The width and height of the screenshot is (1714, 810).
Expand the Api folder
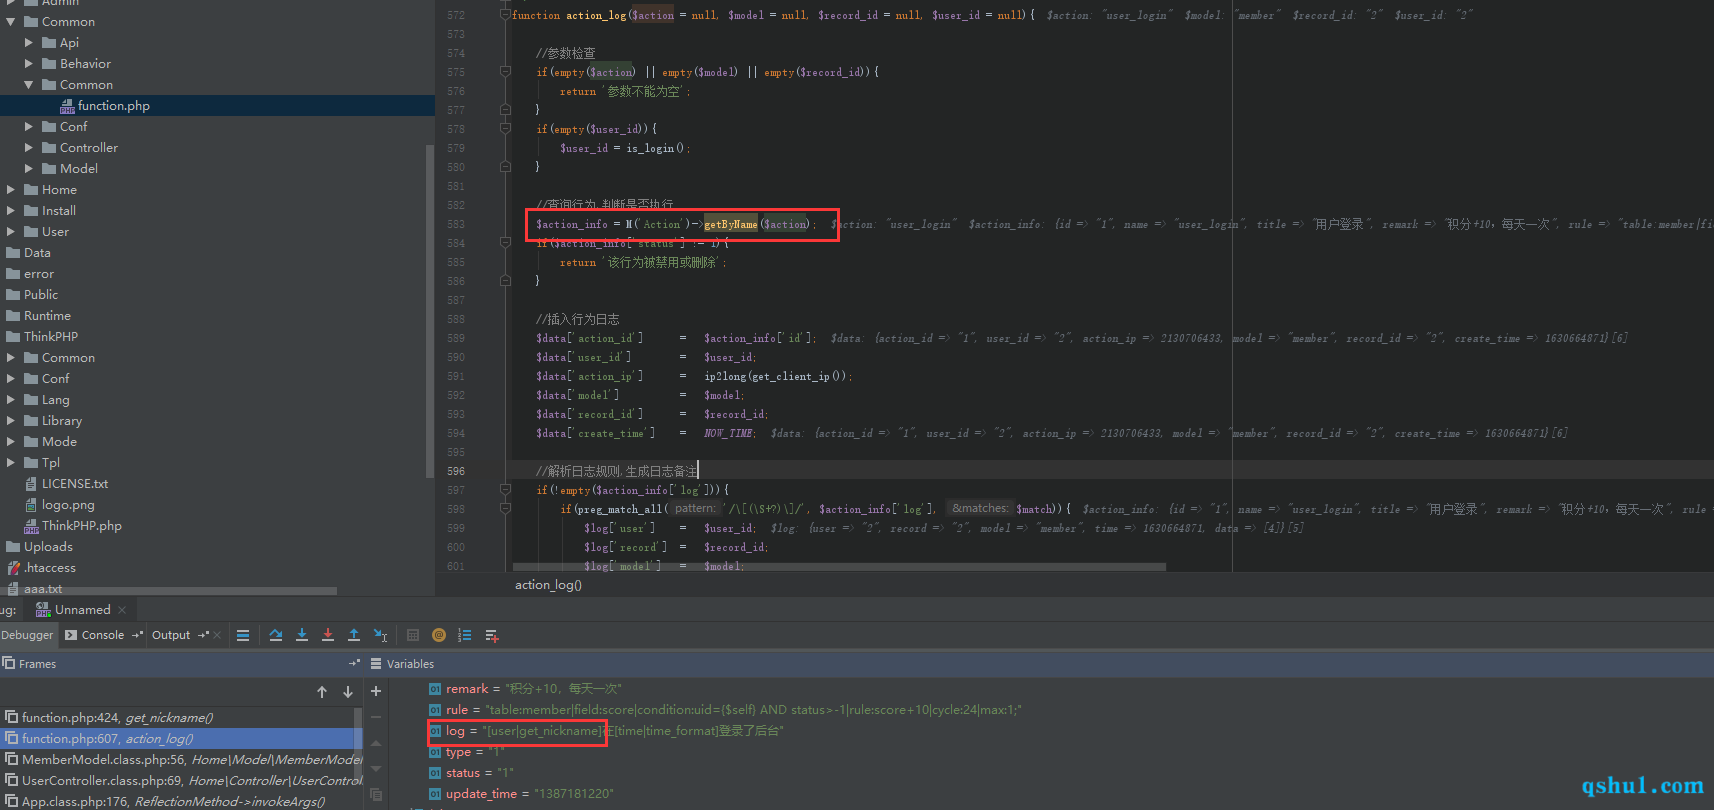pyautogui.click(x=29, y=43)
